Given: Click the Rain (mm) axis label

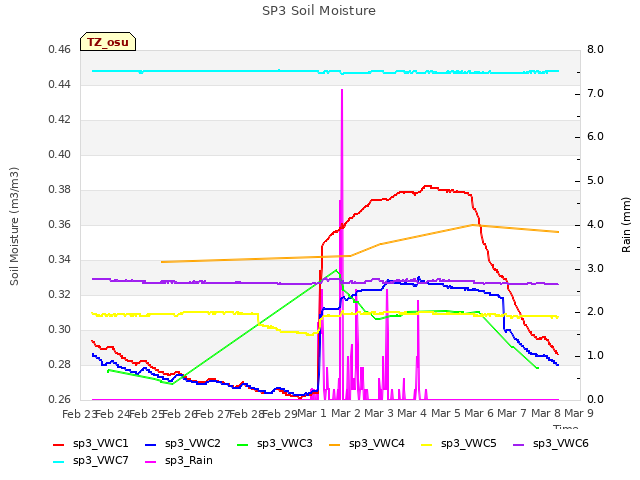Looking at the screenshot, I should point(626,225).
